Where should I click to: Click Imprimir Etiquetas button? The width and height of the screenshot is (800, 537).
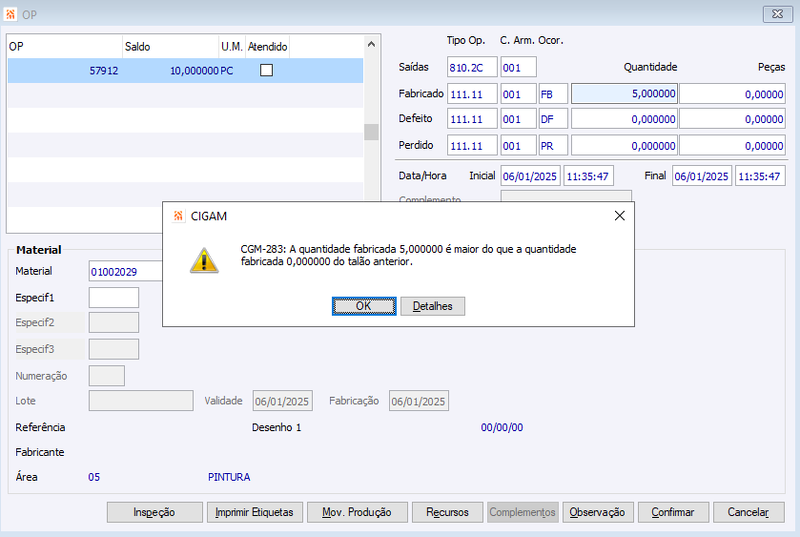click(255, 512)
